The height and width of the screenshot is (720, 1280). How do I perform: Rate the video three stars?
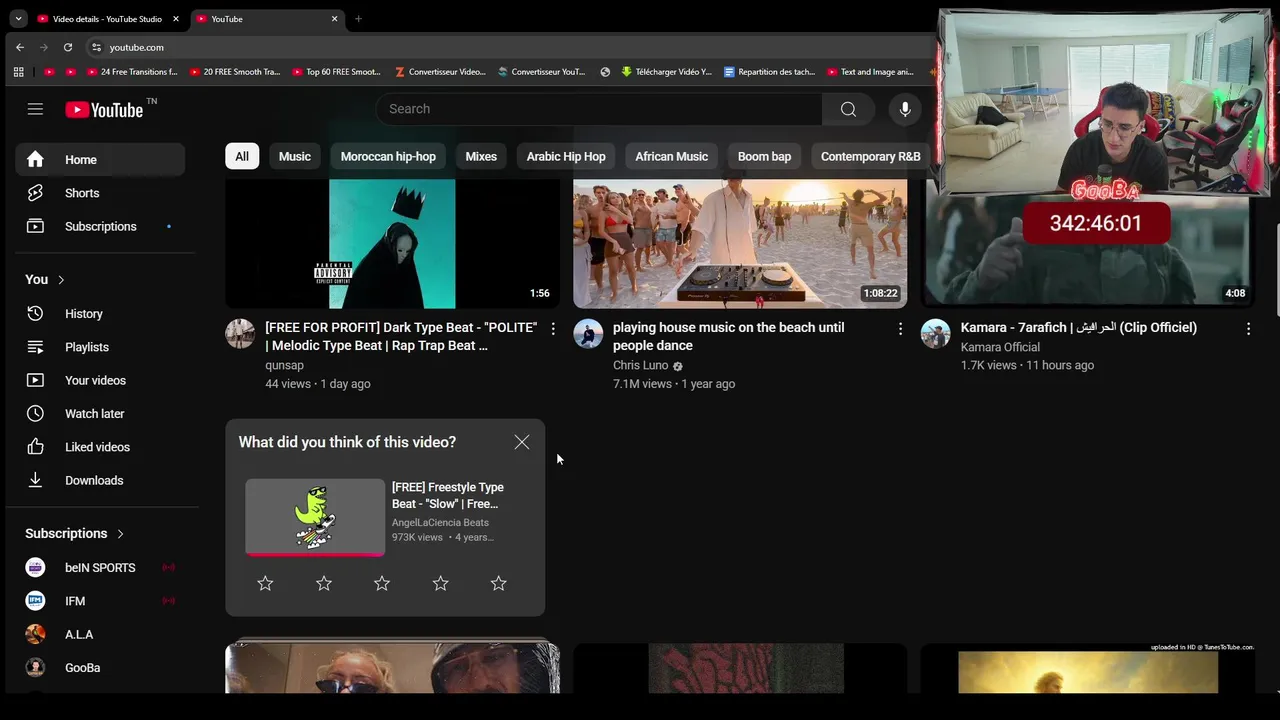382,583
